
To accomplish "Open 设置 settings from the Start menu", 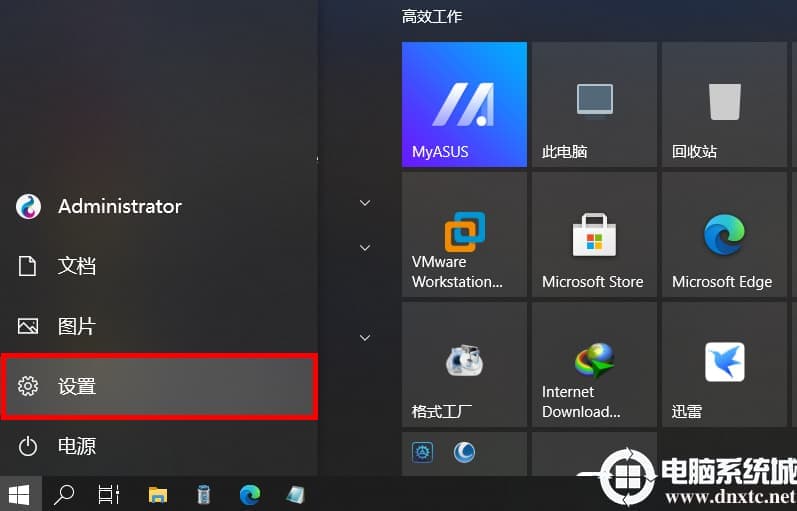I will pos(159,386).
